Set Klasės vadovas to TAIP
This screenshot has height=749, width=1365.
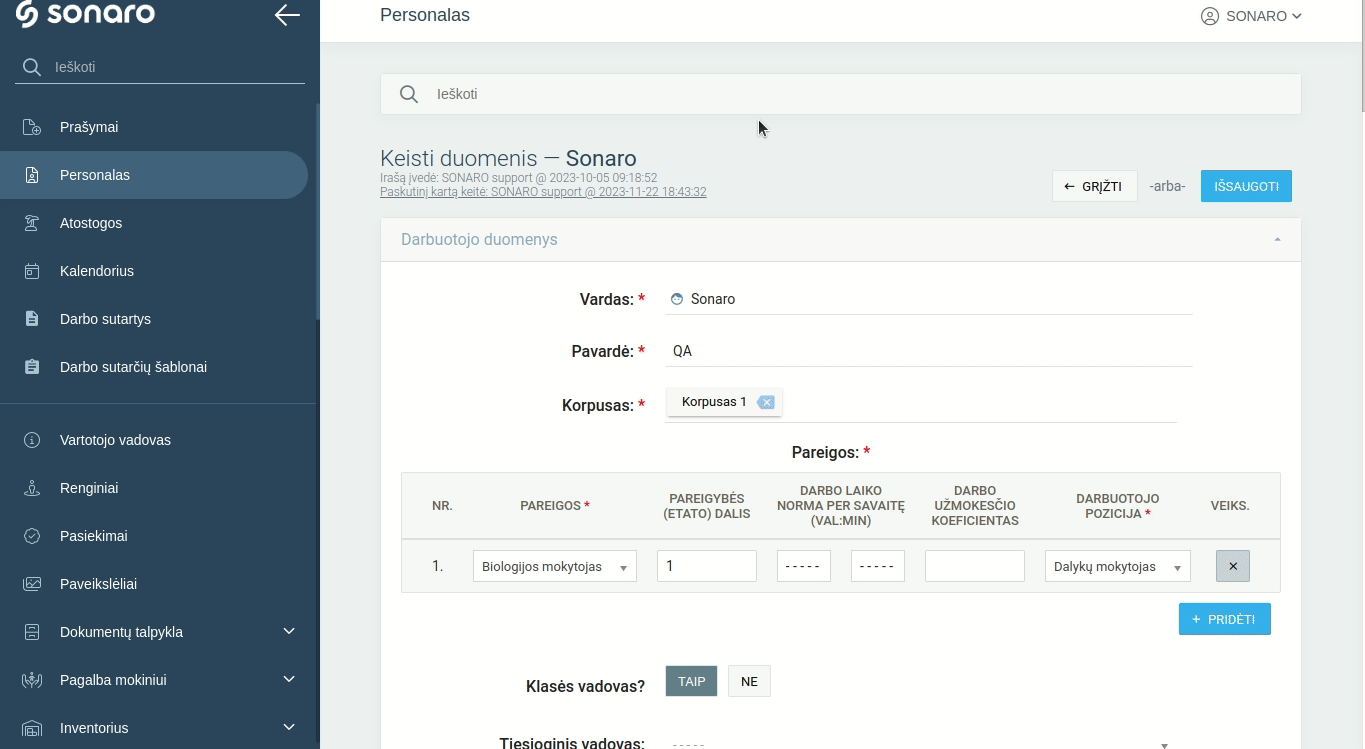point(691,681)
